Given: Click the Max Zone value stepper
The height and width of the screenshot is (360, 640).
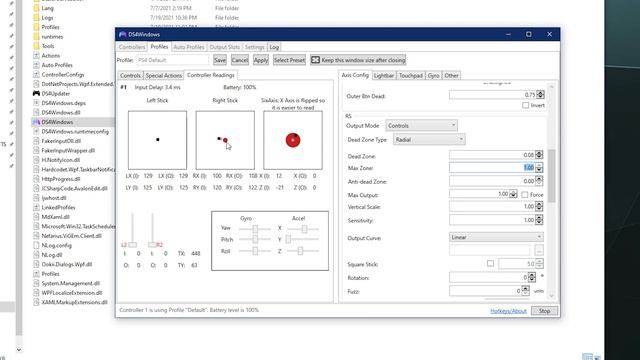Looking at the screenshot, I should tap(539, 167).
